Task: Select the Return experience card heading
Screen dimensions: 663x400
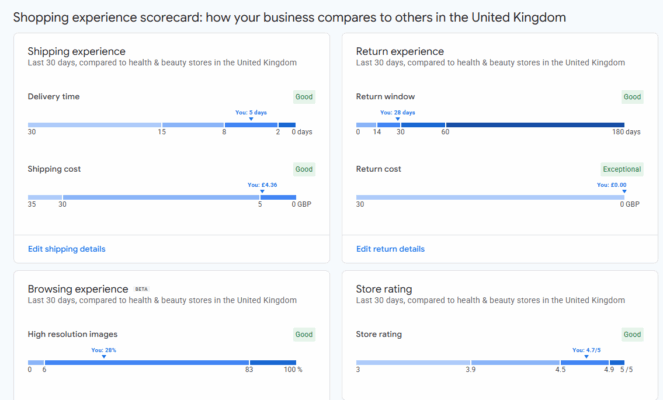Action: tap(400, 52)
